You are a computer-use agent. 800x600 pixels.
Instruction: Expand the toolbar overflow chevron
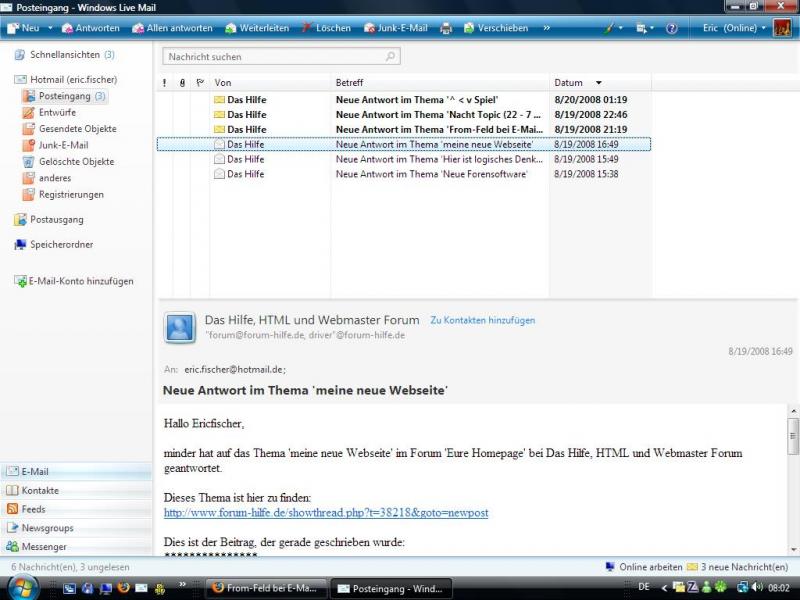(x=546, y=28)
